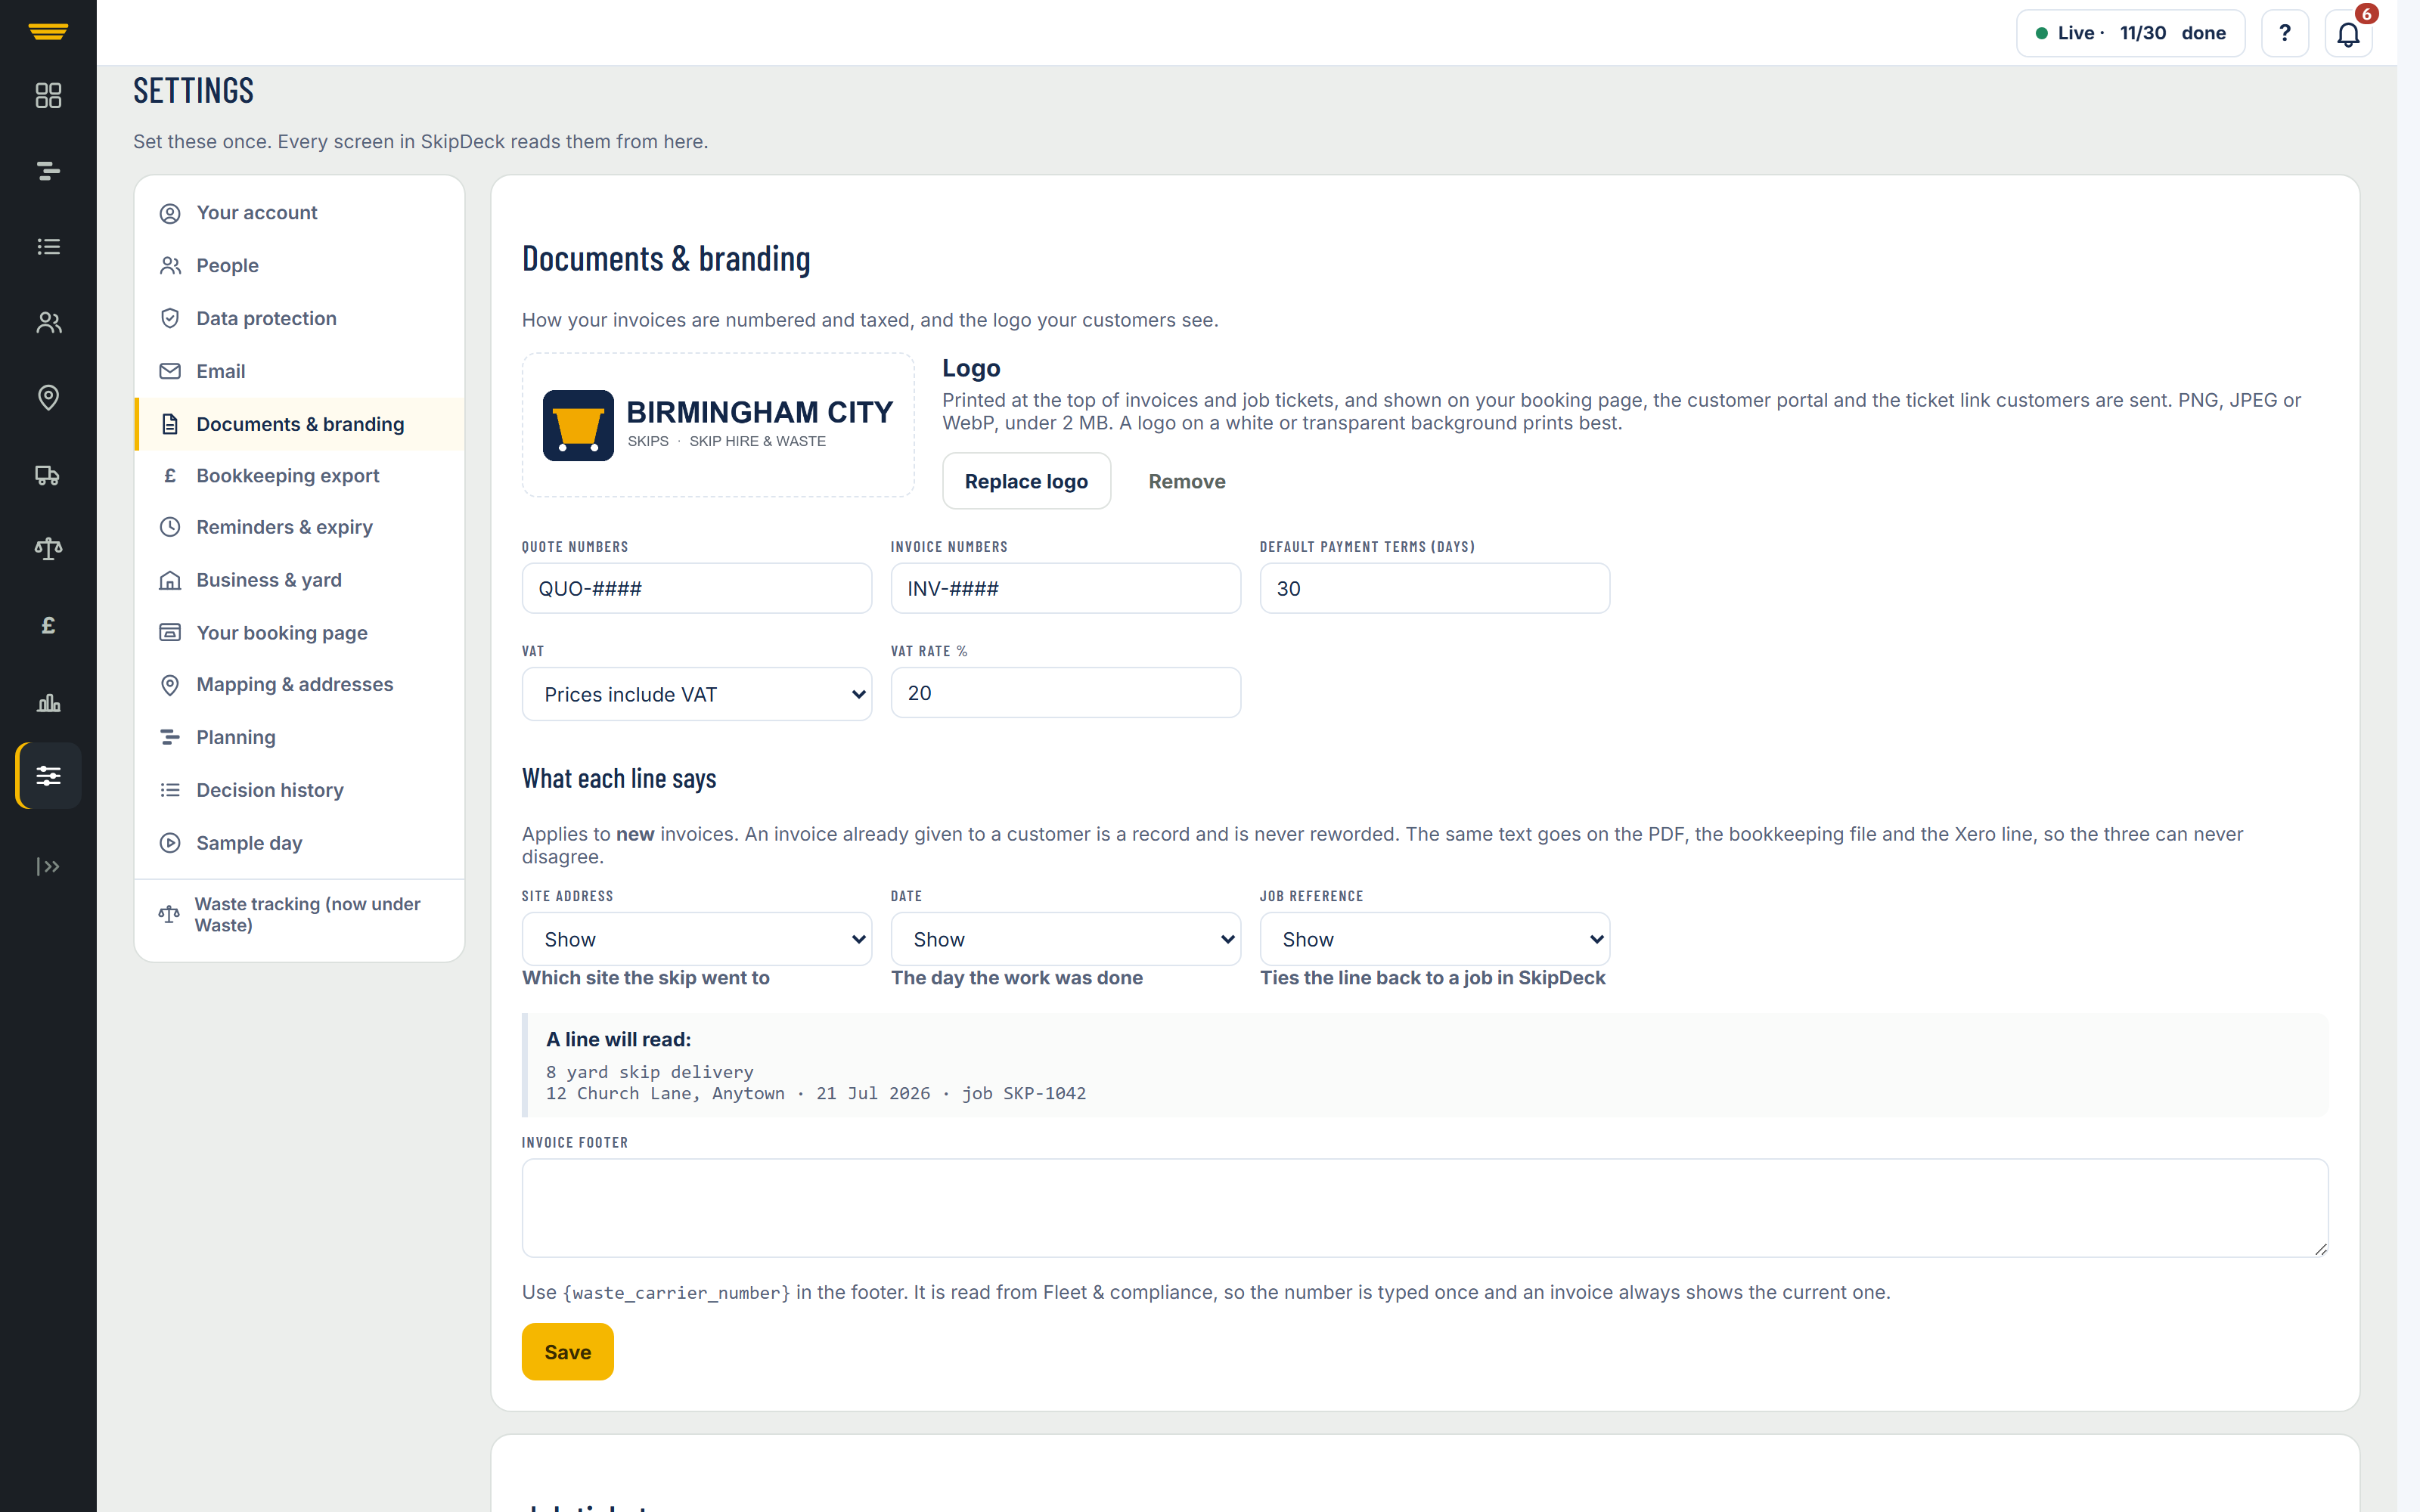Open the customers people icon in sidebar
The width and height of the screenshot is (2420, 1512).
coord(48,322)
